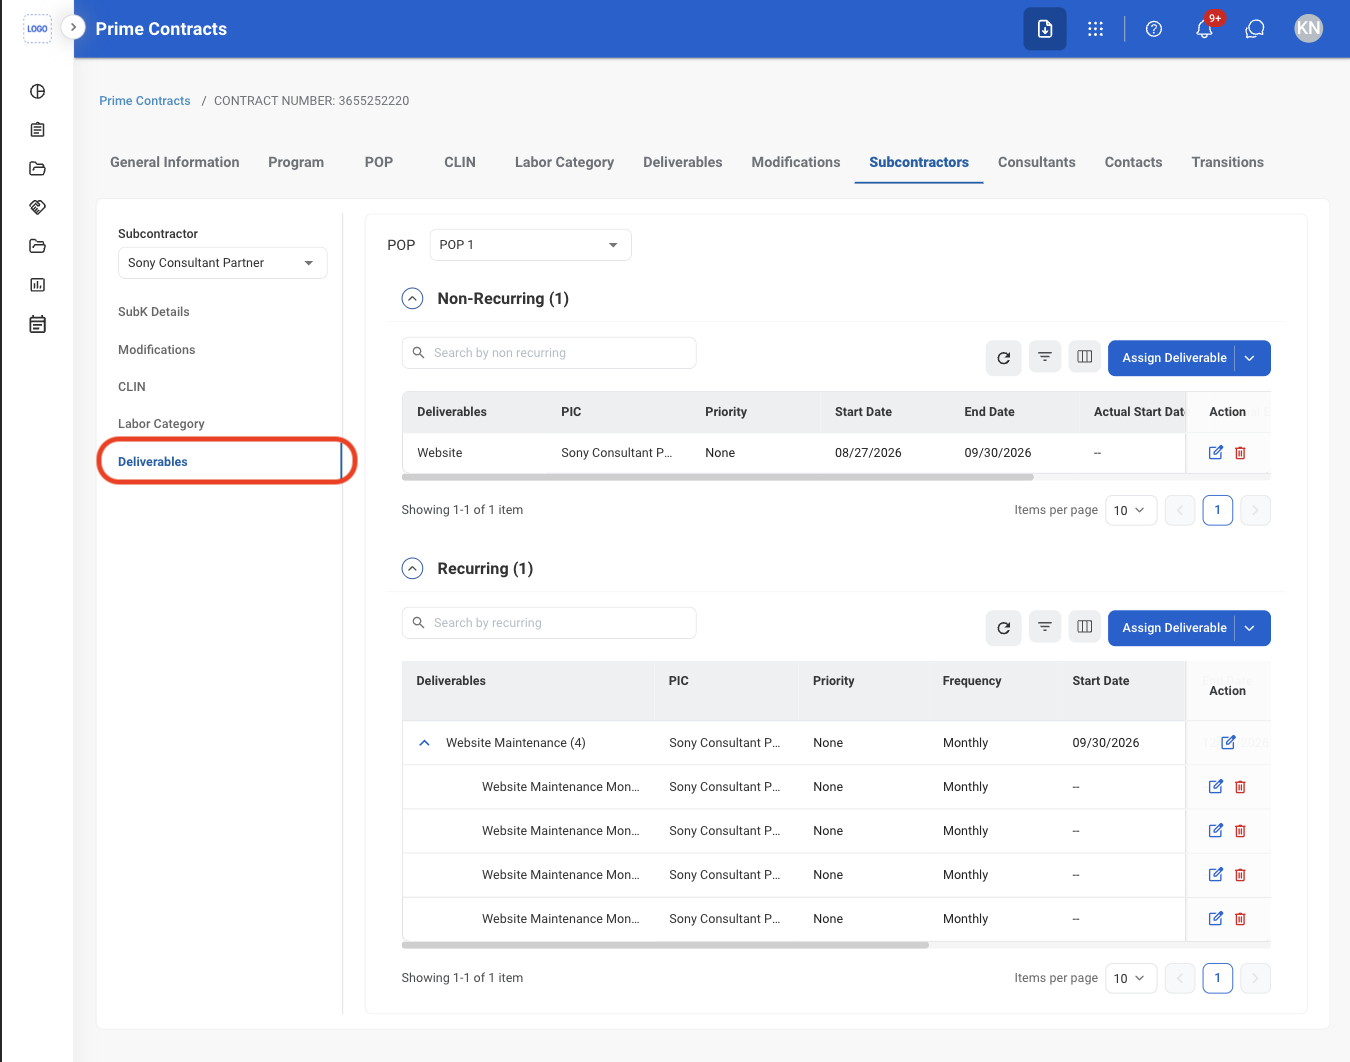
Task: Open Recurring Assign Deliverable dropdown arrow
Action: click(x=1250, y=628)
